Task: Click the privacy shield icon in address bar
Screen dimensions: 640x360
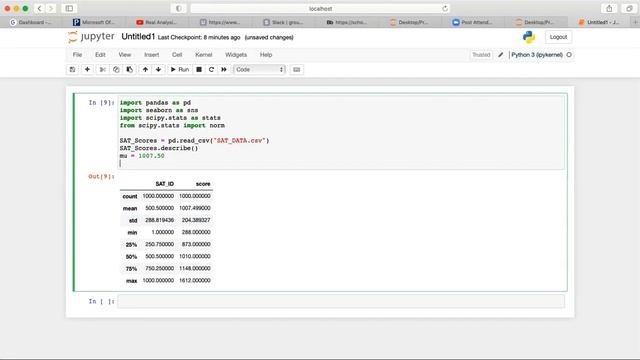Action: (179, 9)
